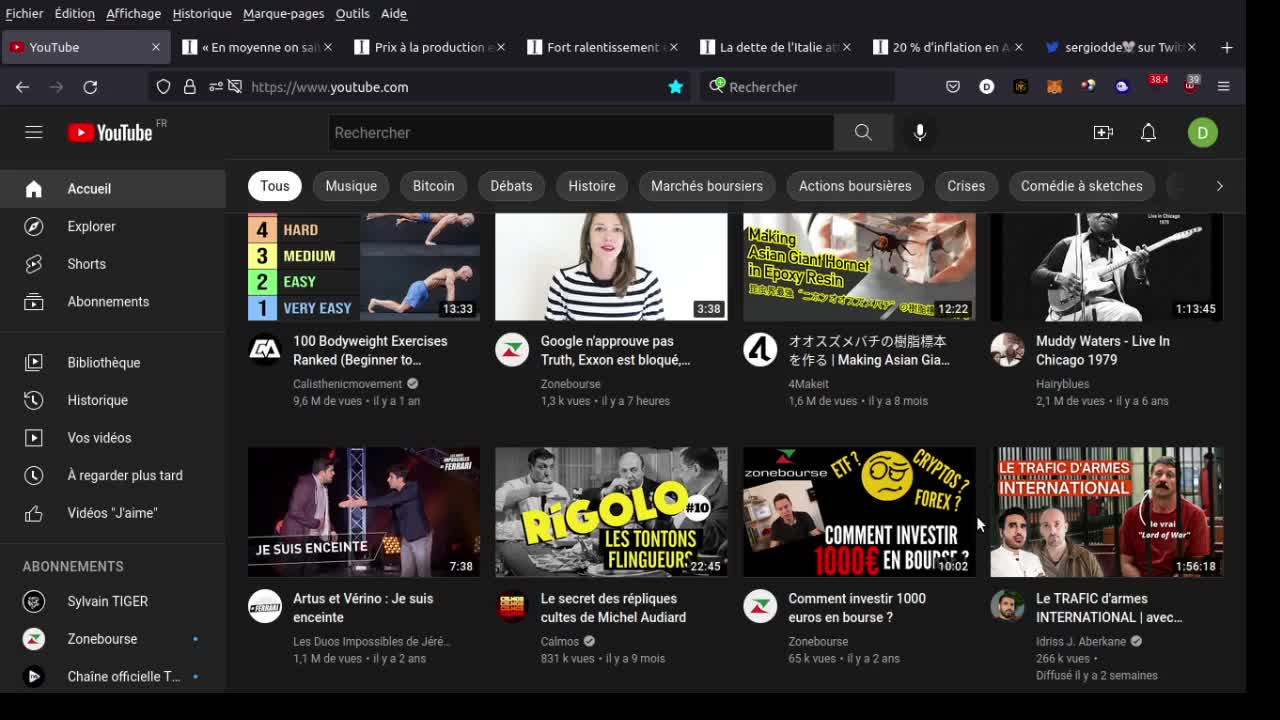
Task: Switch to "La dette de l'Italie" tab
Action: tap(777, 47)
